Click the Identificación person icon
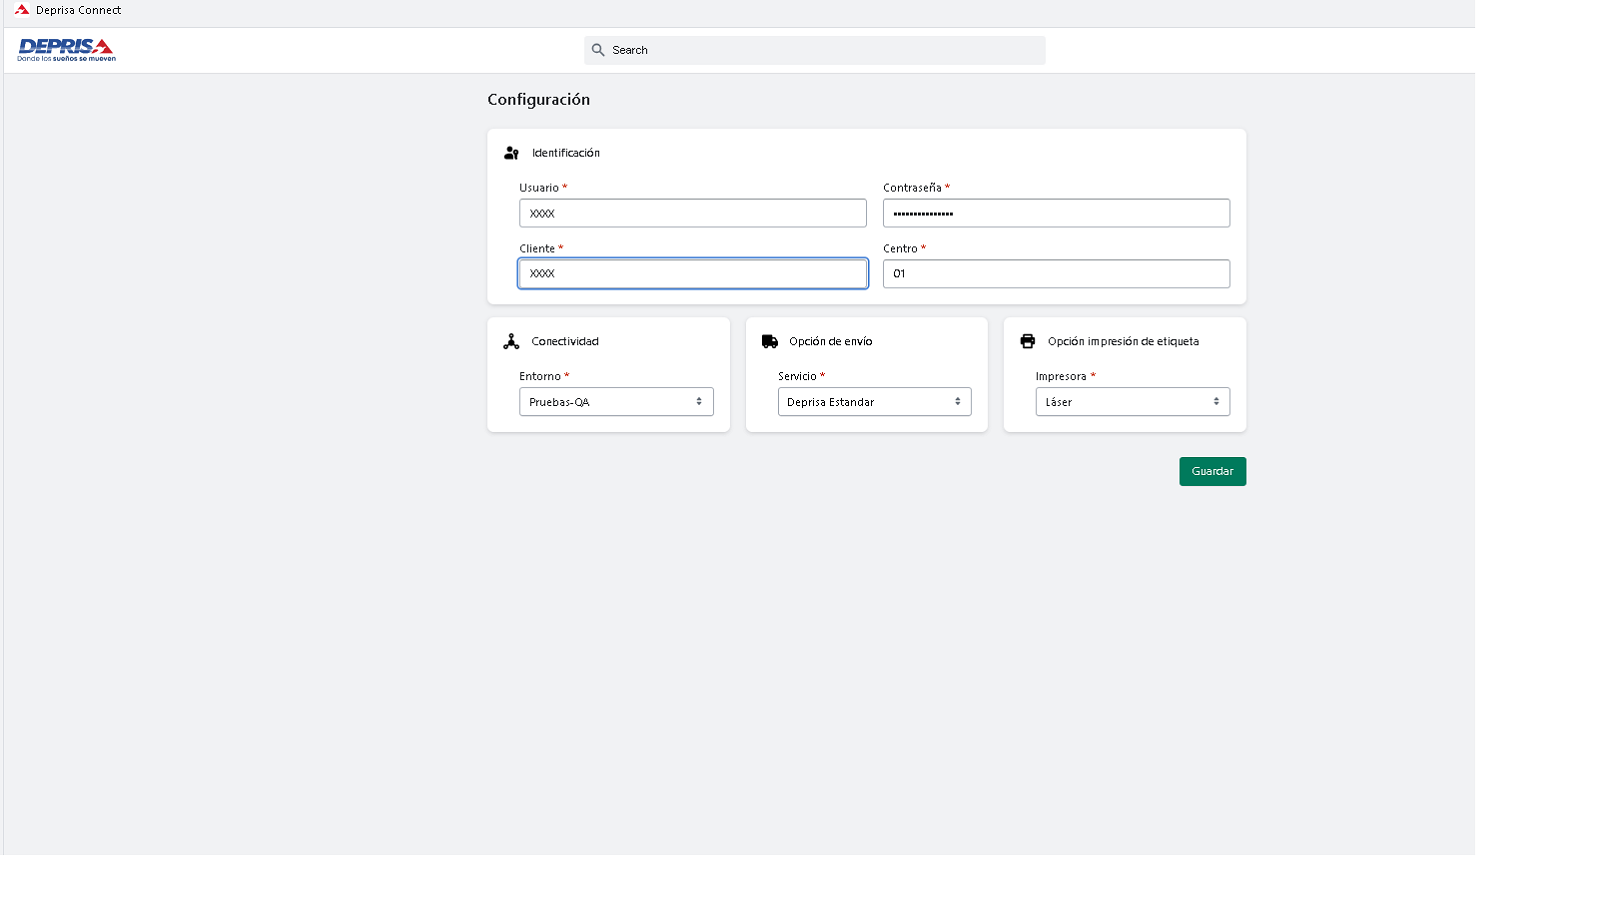1600x900 pixels. [x=511, y=153]
